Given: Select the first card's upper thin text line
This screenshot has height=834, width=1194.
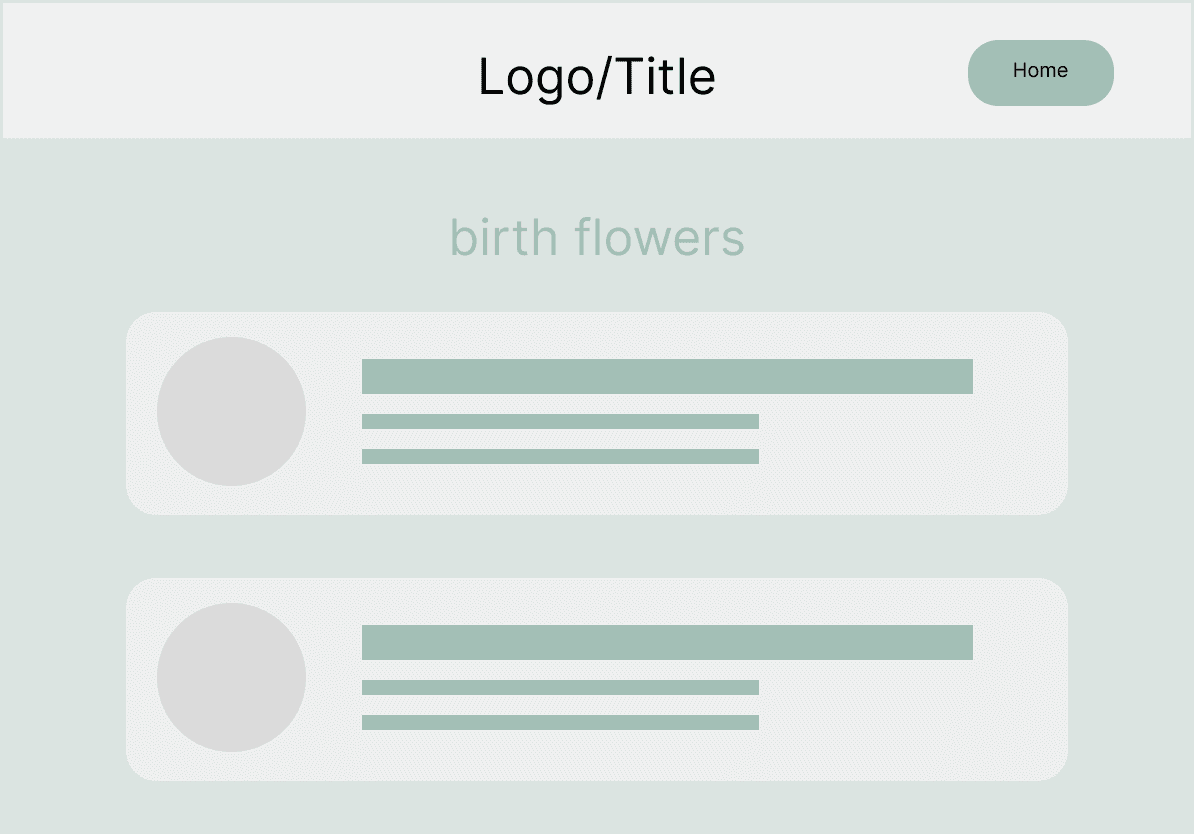Looking at the screenshot, I should tap(560, 421).
